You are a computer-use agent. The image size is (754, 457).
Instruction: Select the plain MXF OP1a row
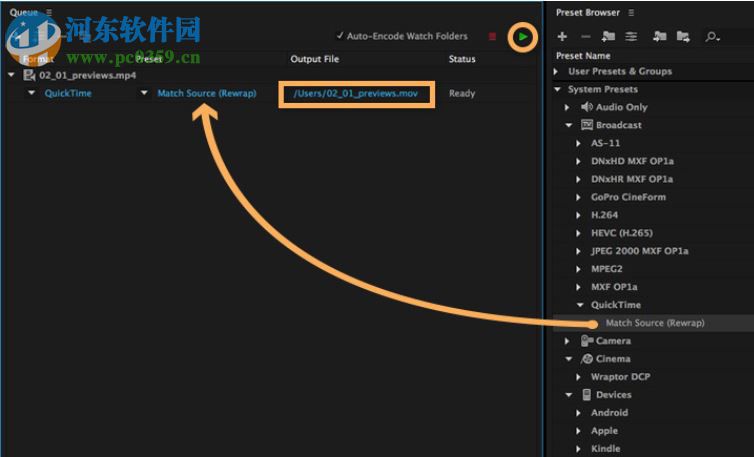tap(614, 287)
